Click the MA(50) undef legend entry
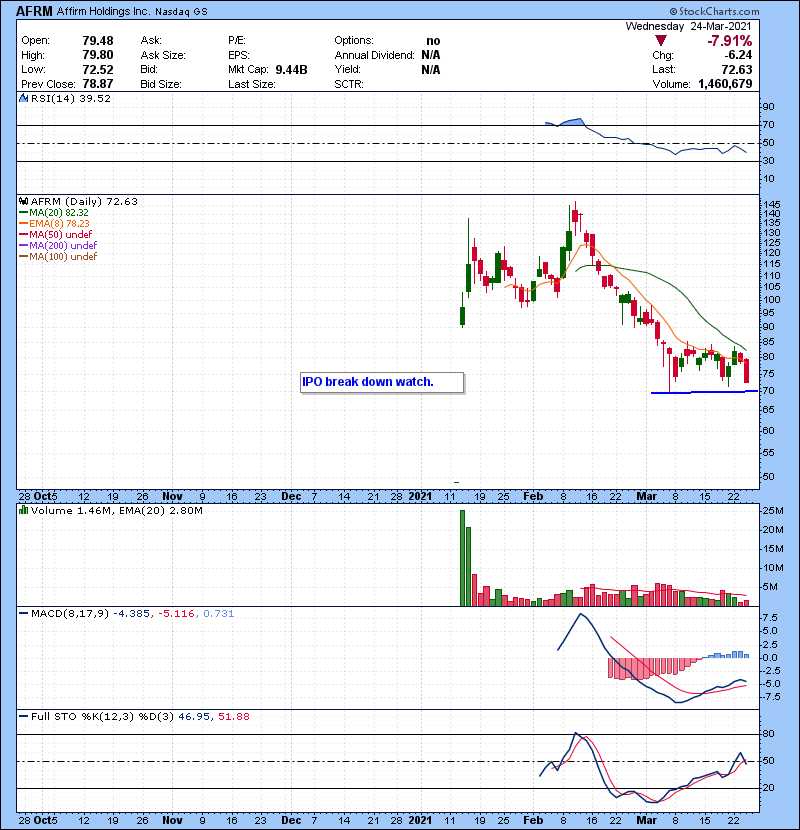The width and height of the screenshot is (800, 830). click(x=55, y=234)
